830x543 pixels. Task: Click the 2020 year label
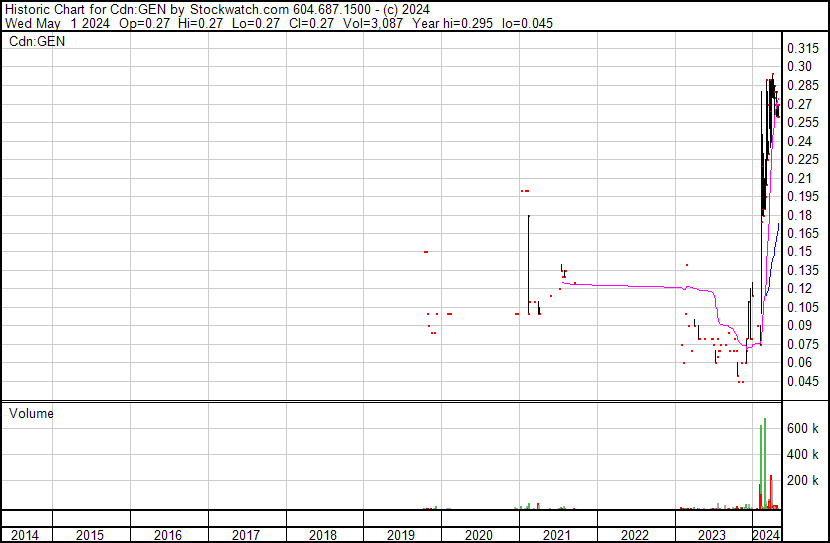click(x=479, y=535)
